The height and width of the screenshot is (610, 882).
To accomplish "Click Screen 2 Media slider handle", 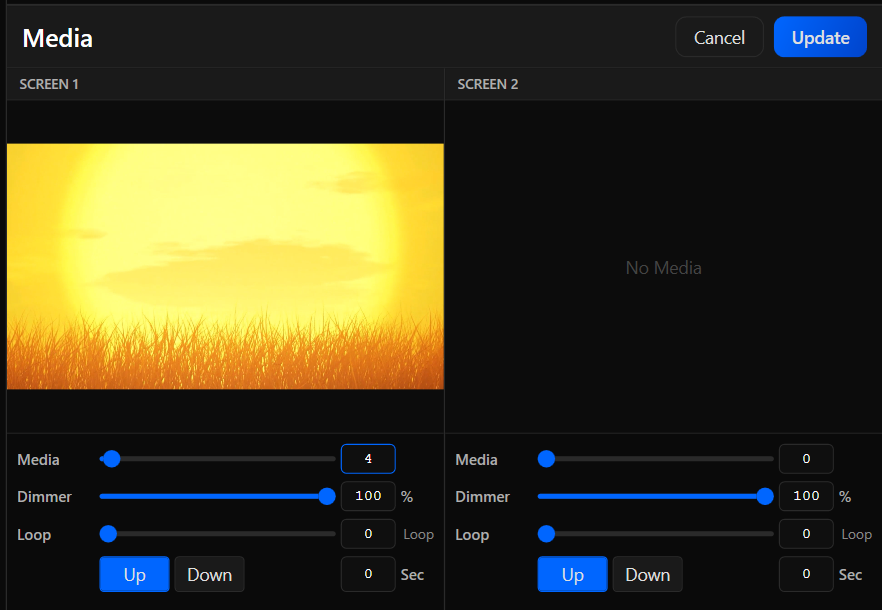I will (x=546, y=459).
